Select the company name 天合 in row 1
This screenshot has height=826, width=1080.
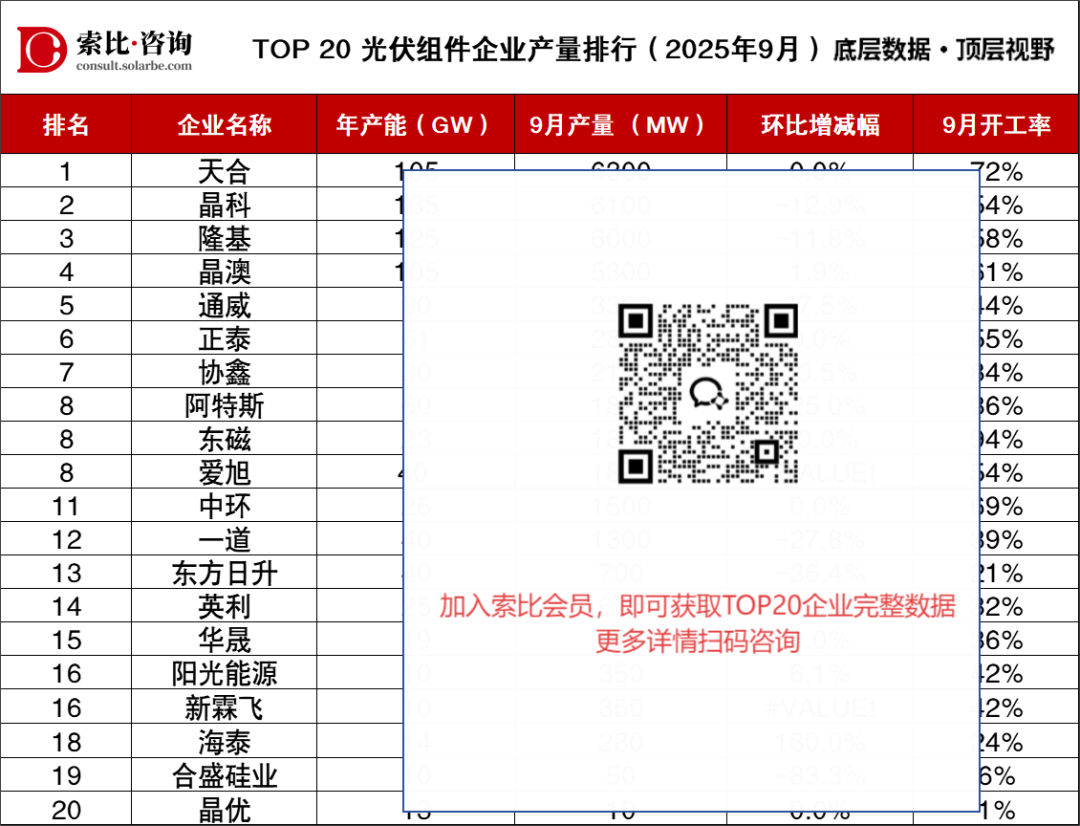coord(224,172)
